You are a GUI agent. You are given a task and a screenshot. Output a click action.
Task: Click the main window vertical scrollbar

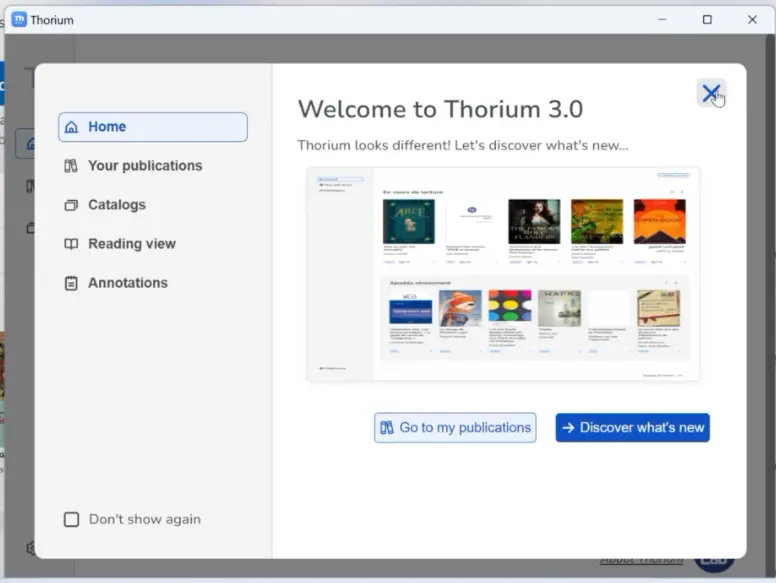(770, 305)
